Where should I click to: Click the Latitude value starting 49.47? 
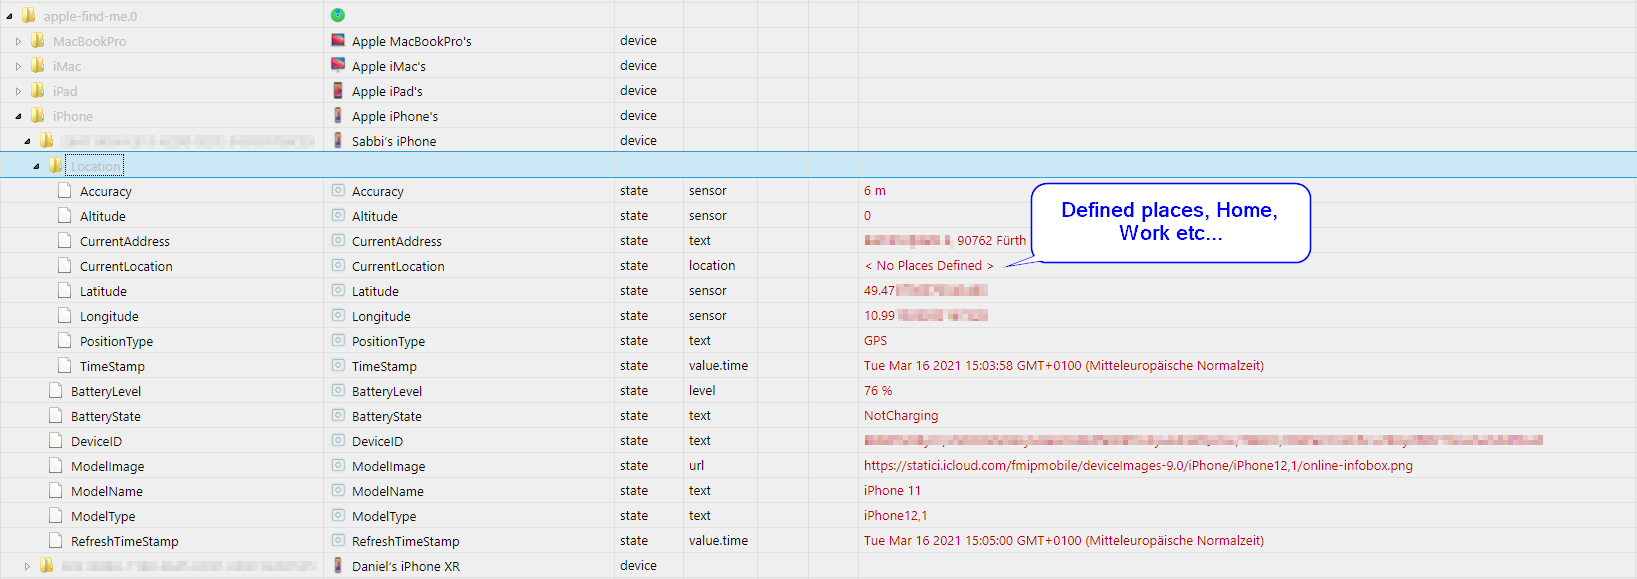(925, 290)
